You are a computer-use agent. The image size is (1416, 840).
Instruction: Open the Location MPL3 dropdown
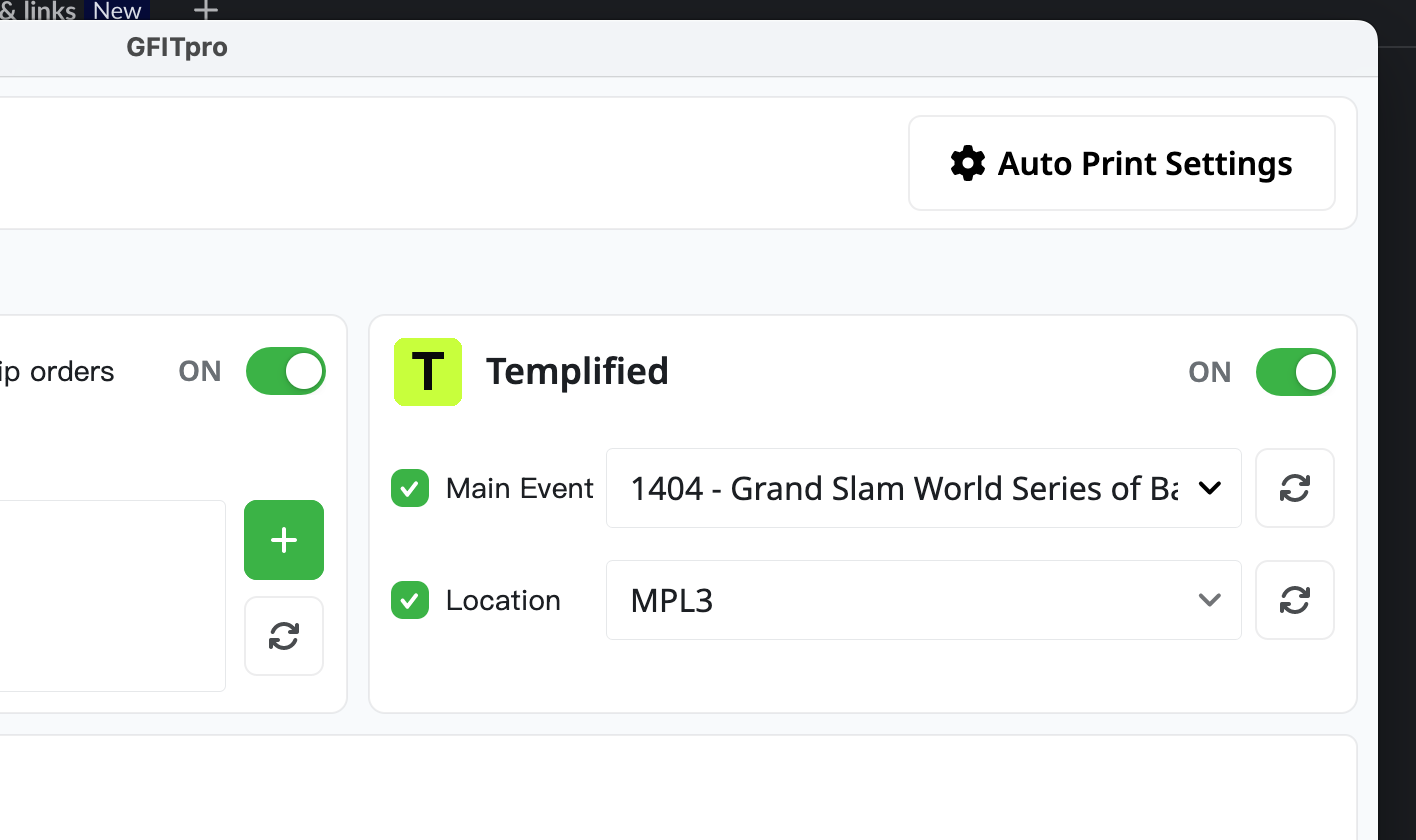[924, 600]
